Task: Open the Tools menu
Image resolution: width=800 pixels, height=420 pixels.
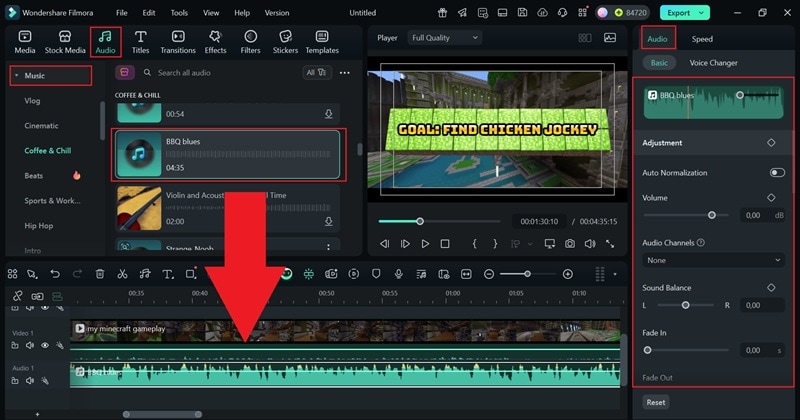Action: [179, 13]
